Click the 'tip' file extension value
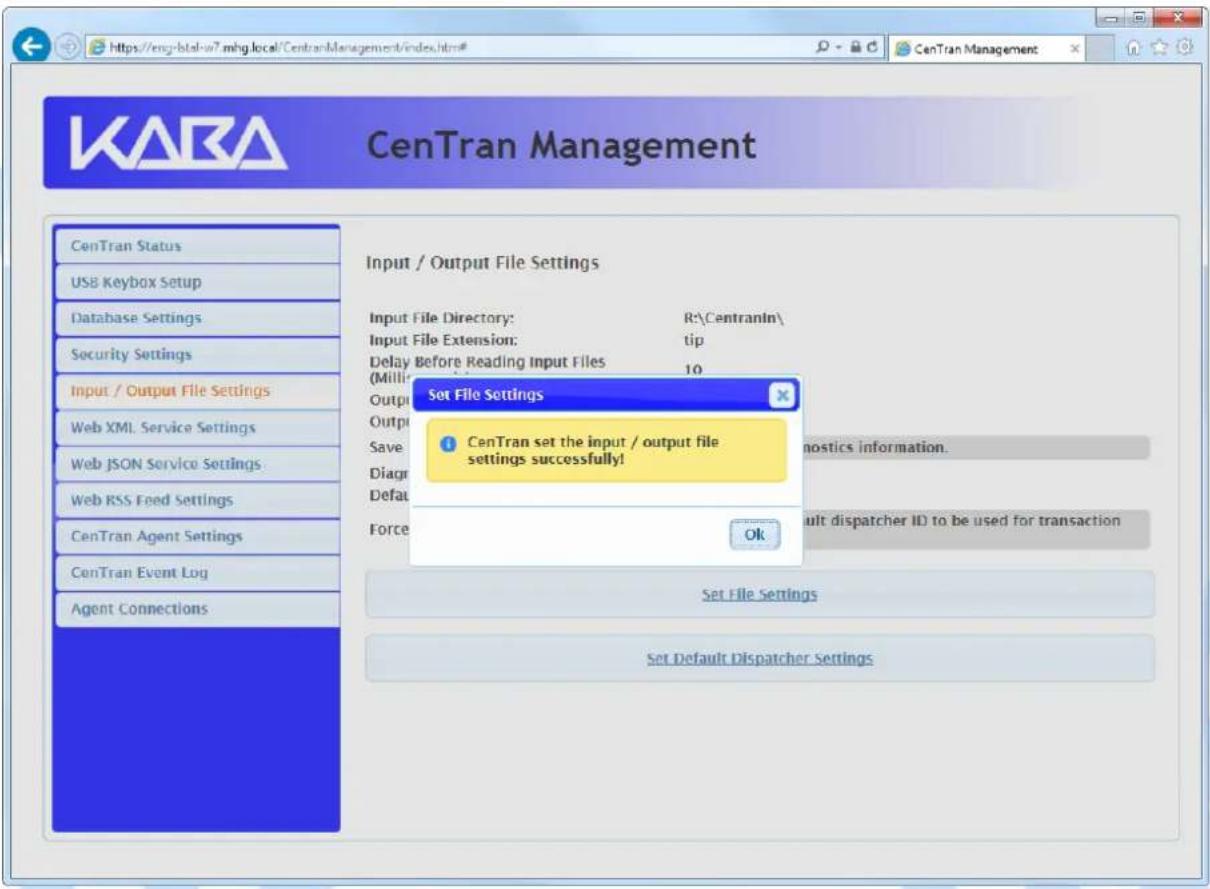This screenshot has height=889, width=1210. pos(694,340)
